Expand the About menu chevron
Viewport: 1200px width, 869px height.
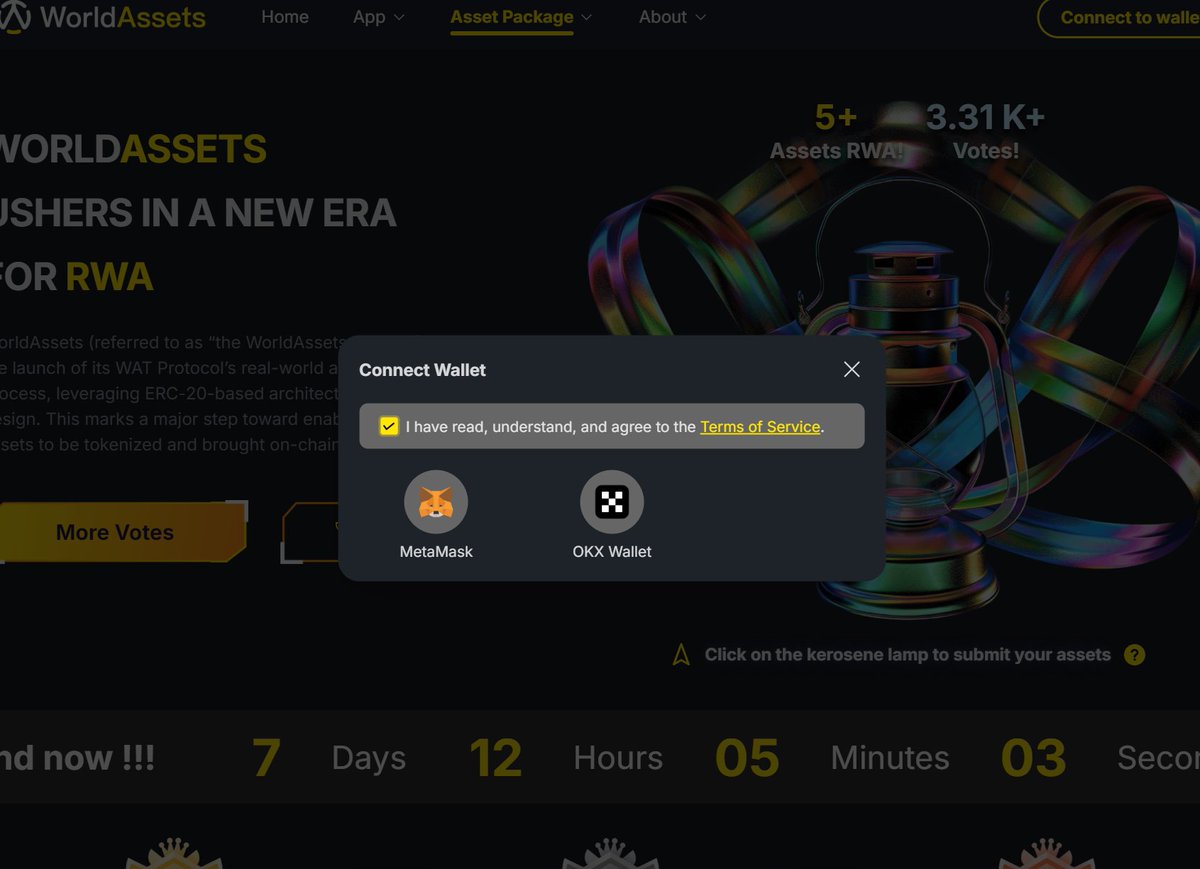700,18
